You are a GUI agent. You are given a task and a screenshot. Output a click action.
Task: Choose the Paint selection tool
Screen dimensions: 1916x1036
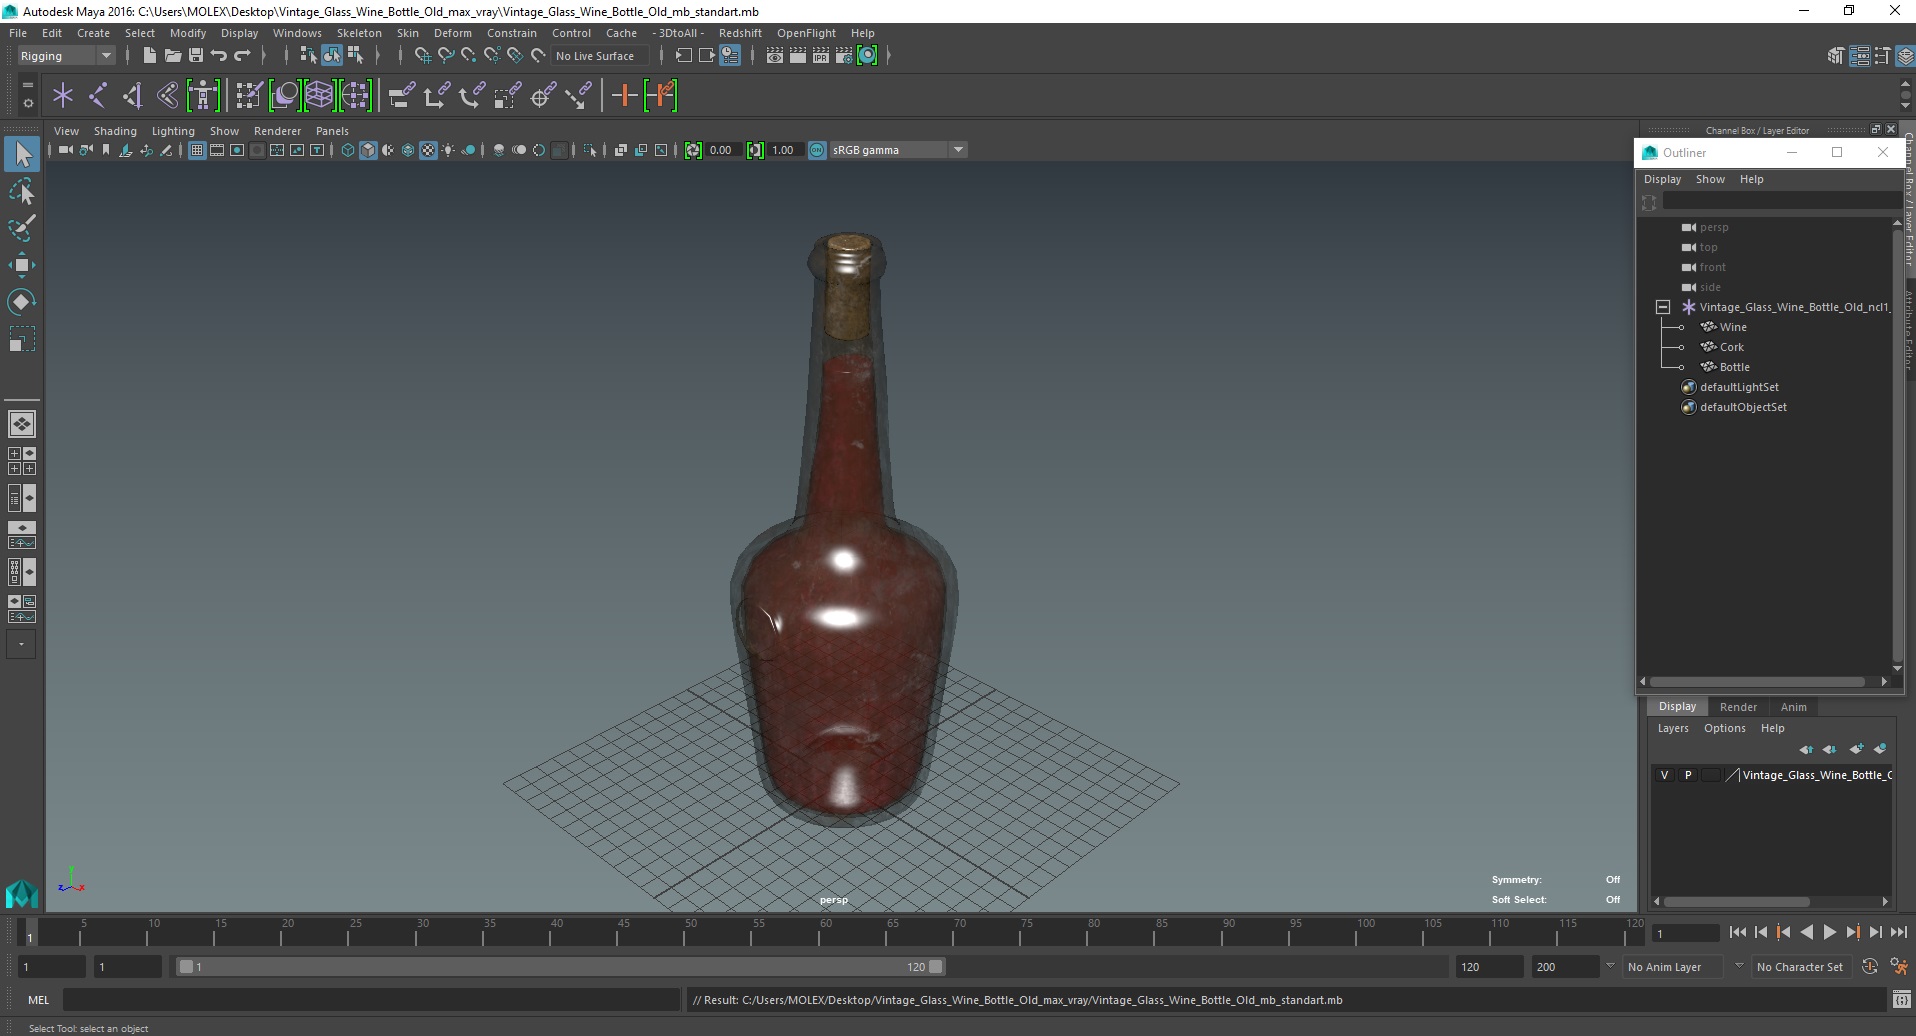22,228
